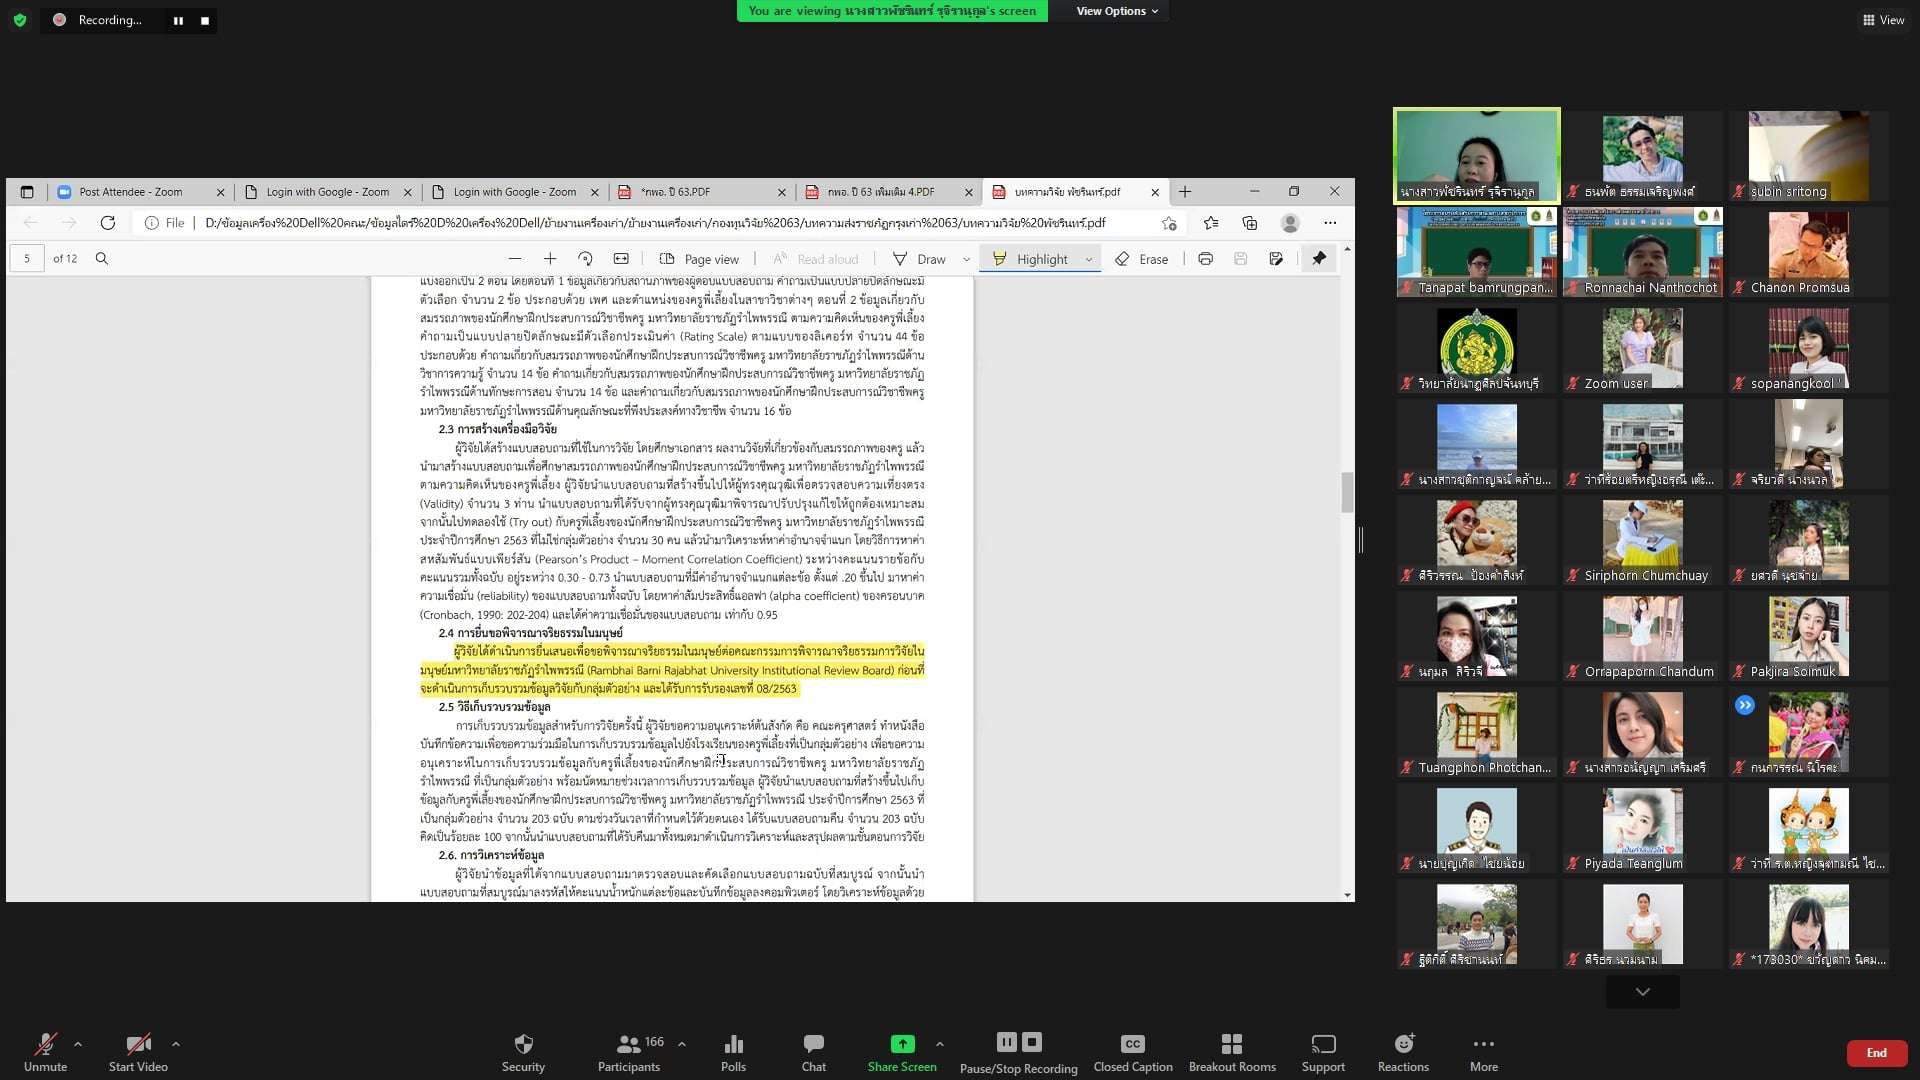Open the Polls panel
Viewport: 1920px width, 1080px height.
point(733,1044)
